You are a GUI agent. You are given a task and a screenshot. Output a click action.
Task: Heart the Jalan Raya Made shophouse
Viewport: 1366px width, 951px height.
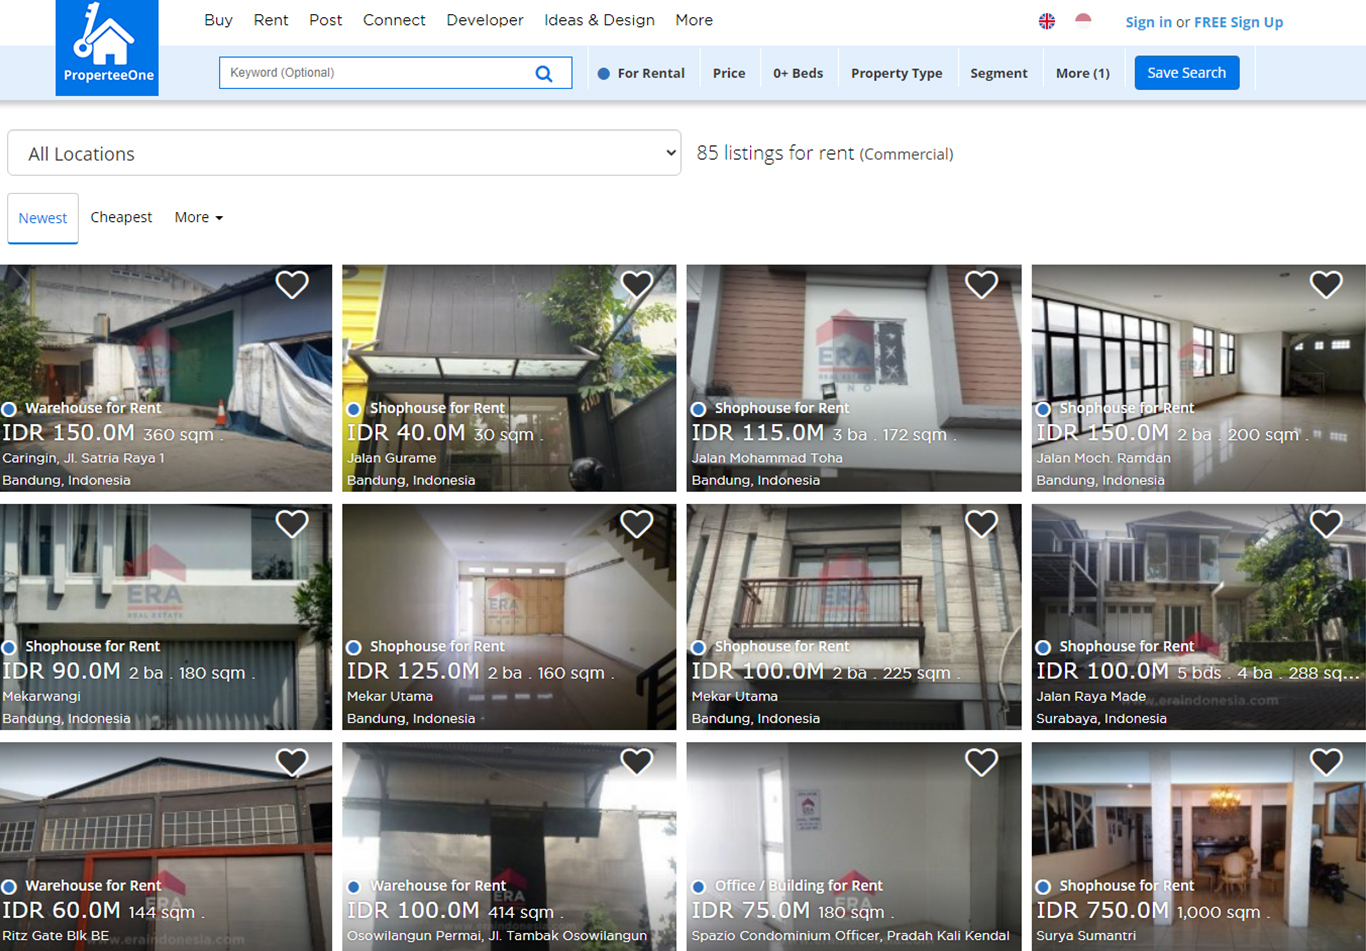(1326, 524)
